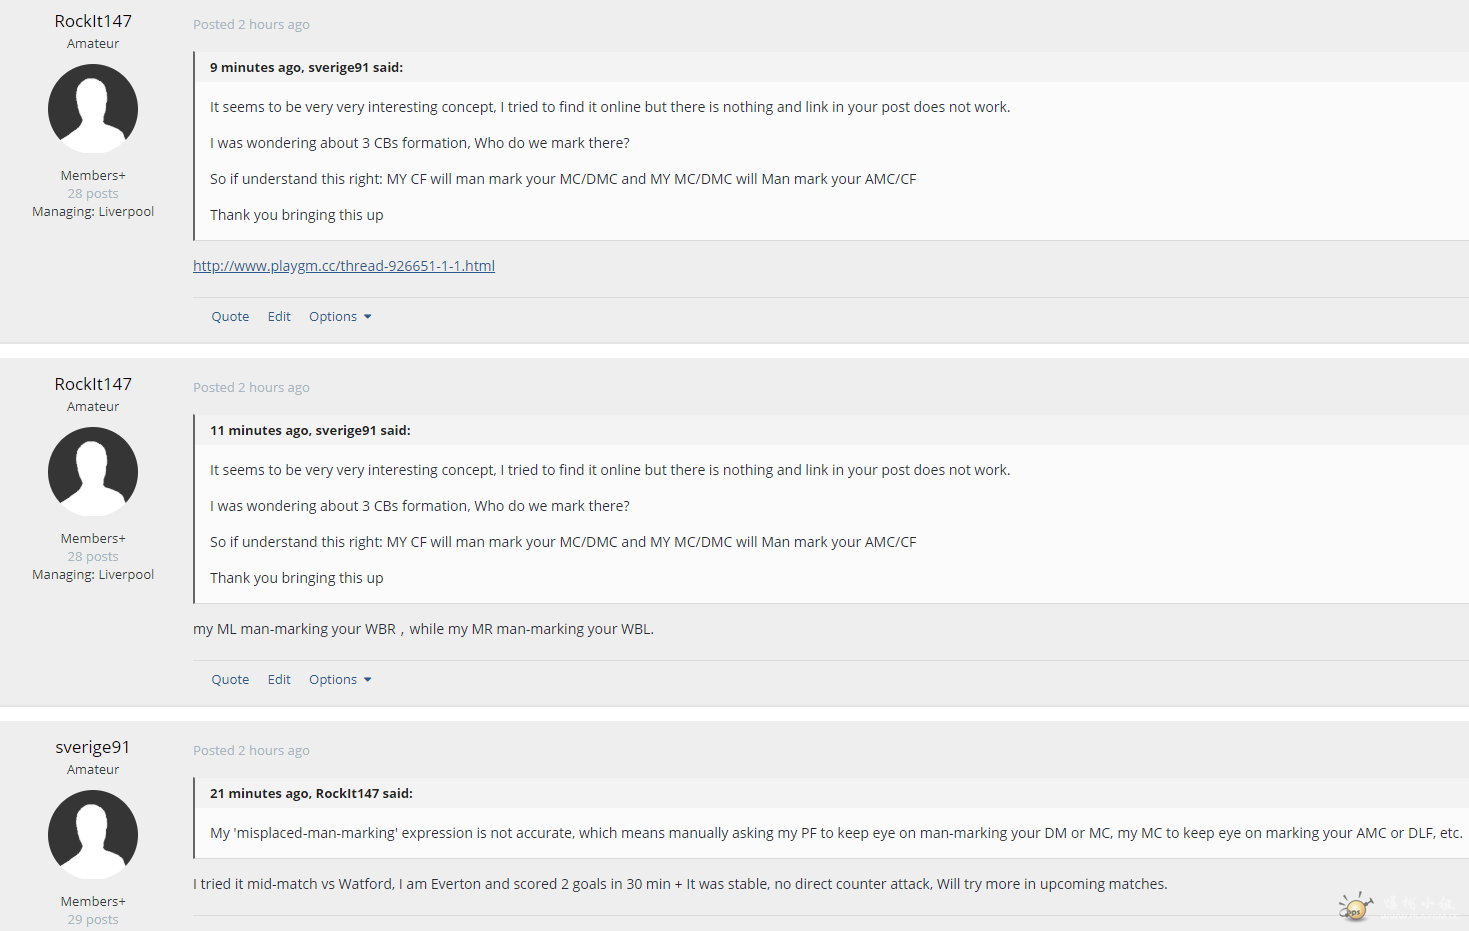This screenshot has width=1469, height=931.
Task: Click the second post's 'Posted 2 hours ago' timestamp
Action: click(x=251, y=388)
